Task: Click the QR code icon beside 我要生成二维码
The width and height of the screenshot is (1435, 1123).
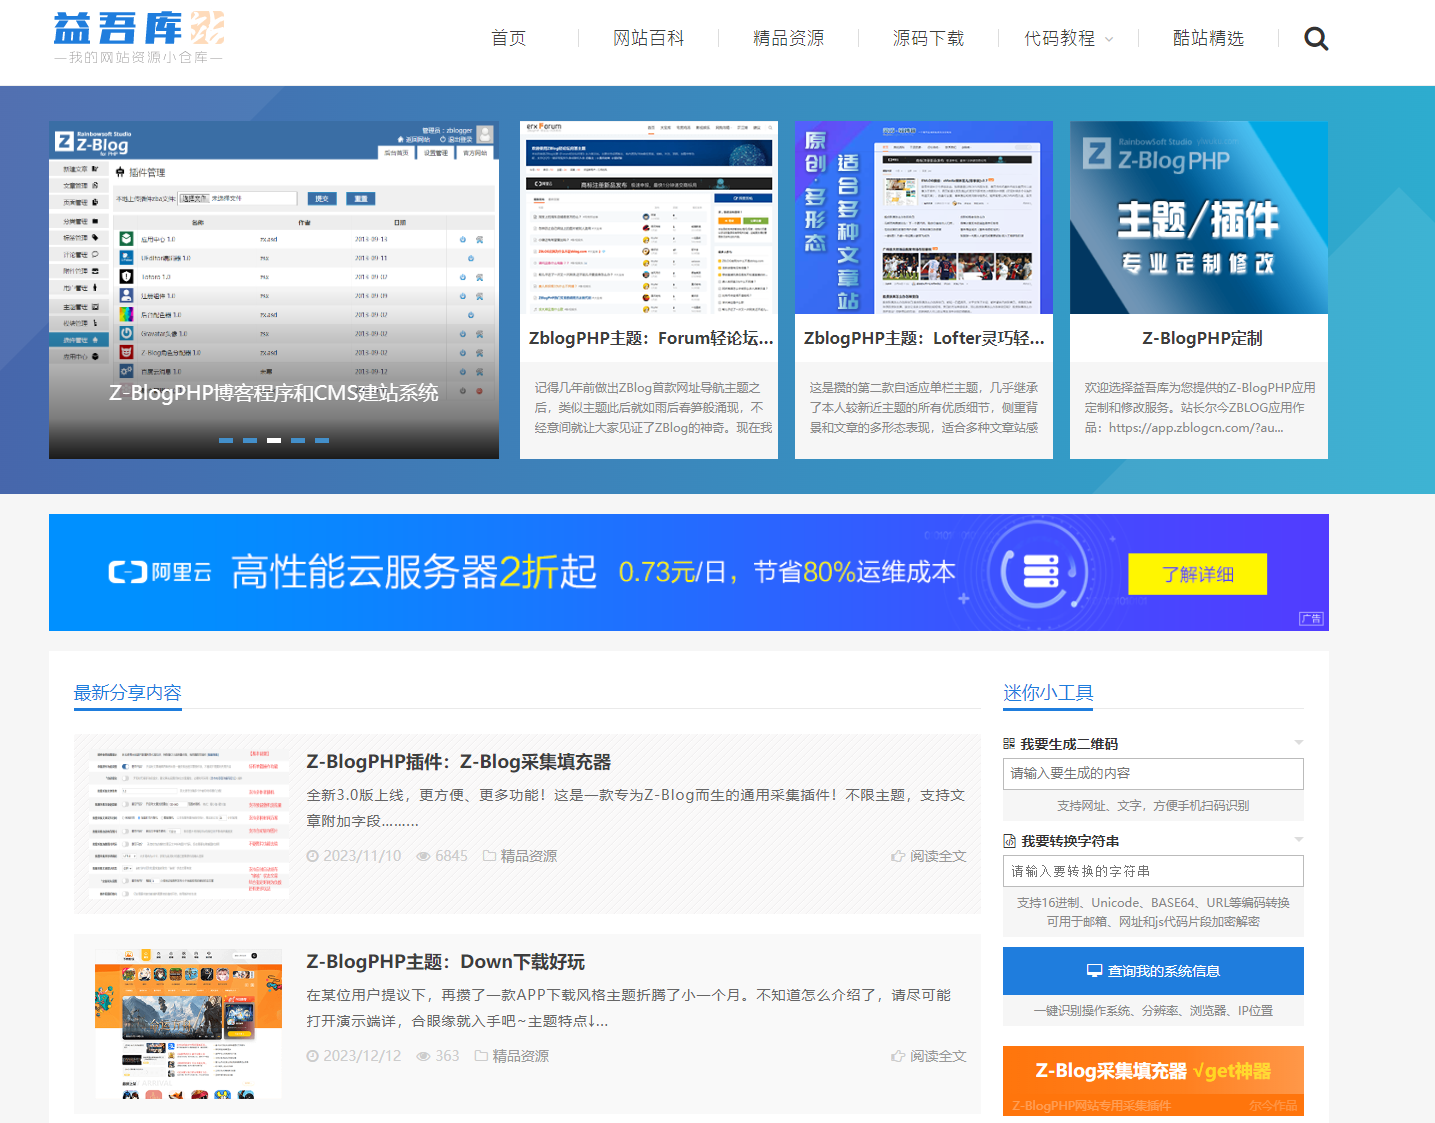Action: coord(1009,744)
